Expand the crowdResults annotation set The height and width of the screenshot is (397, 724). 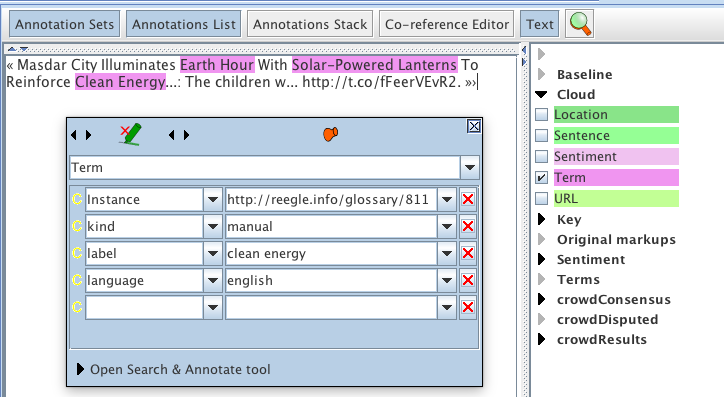click(x=542, y=339)
